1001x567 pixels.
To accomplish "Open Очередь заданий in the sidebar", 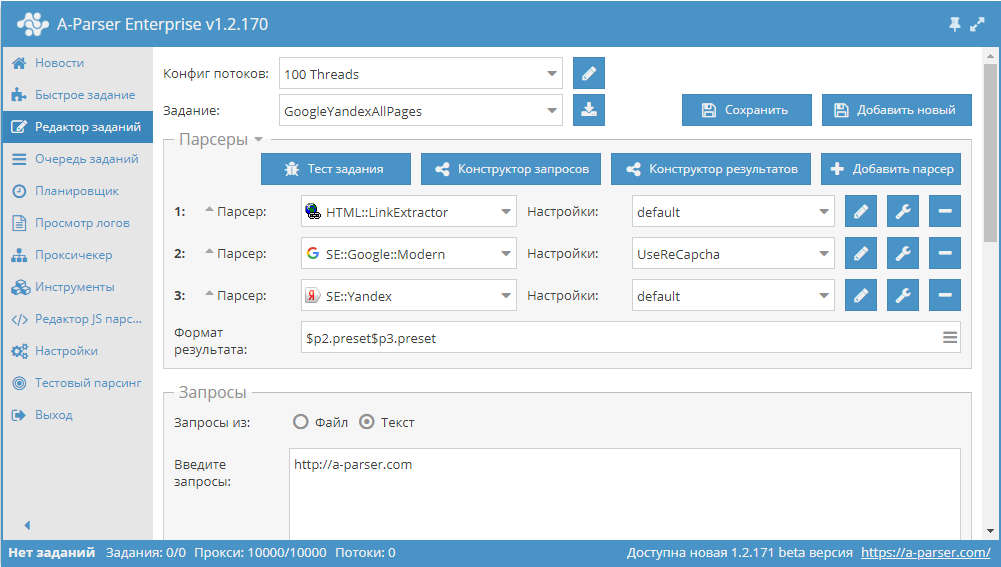I will (x=77, y=158).
